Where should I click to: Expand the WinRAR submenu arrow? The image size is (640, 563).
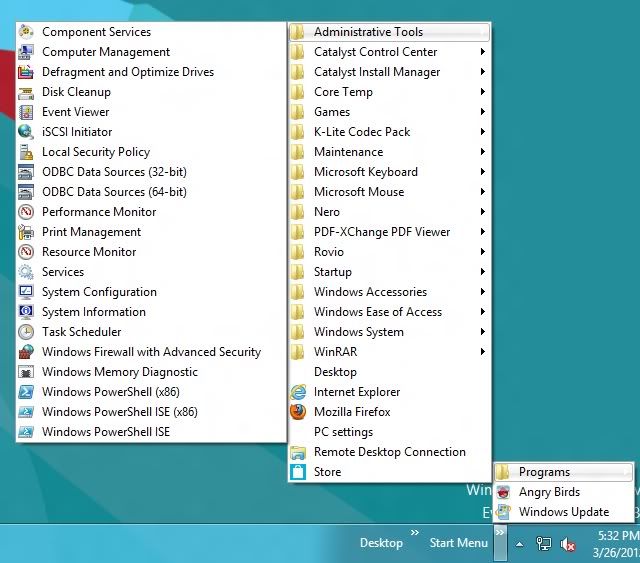click(483, 352)
